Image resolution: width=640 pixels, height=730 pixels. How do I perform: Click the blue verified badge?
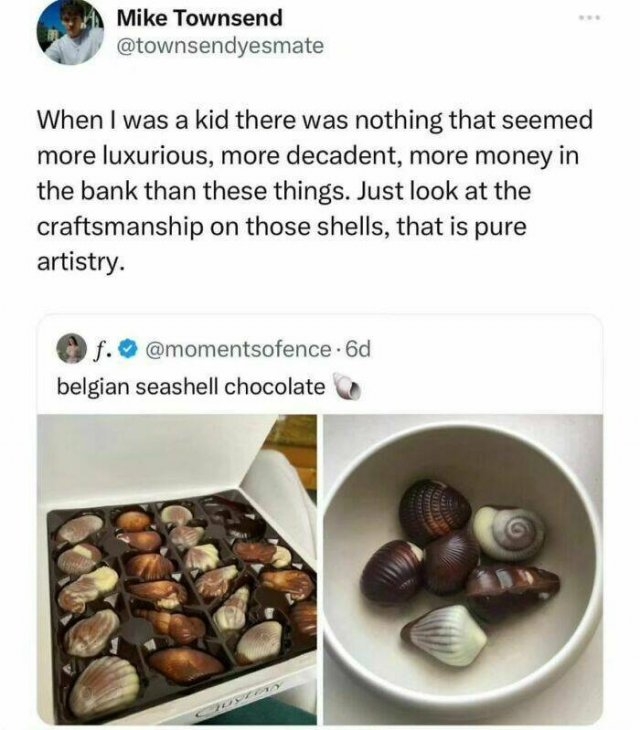point(128,349)
